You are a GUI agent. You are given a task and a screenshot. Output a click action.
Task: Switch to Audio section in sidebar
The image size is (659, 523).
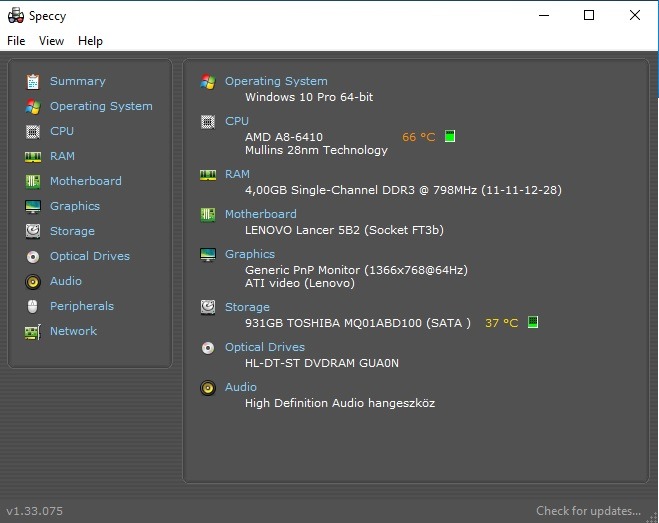click(66, 281)
